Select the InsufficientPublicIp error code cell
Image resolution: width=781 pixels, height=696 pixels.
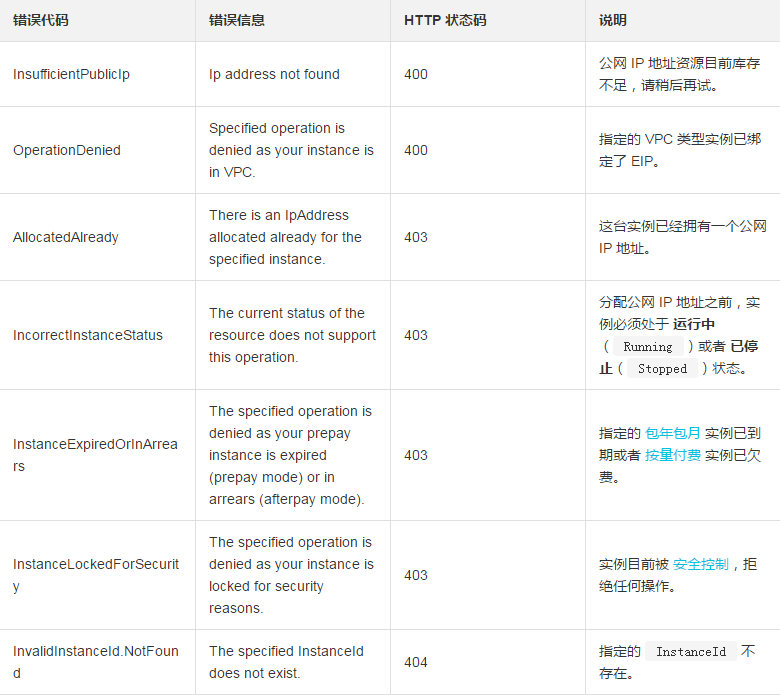click(x=71, y=74)
